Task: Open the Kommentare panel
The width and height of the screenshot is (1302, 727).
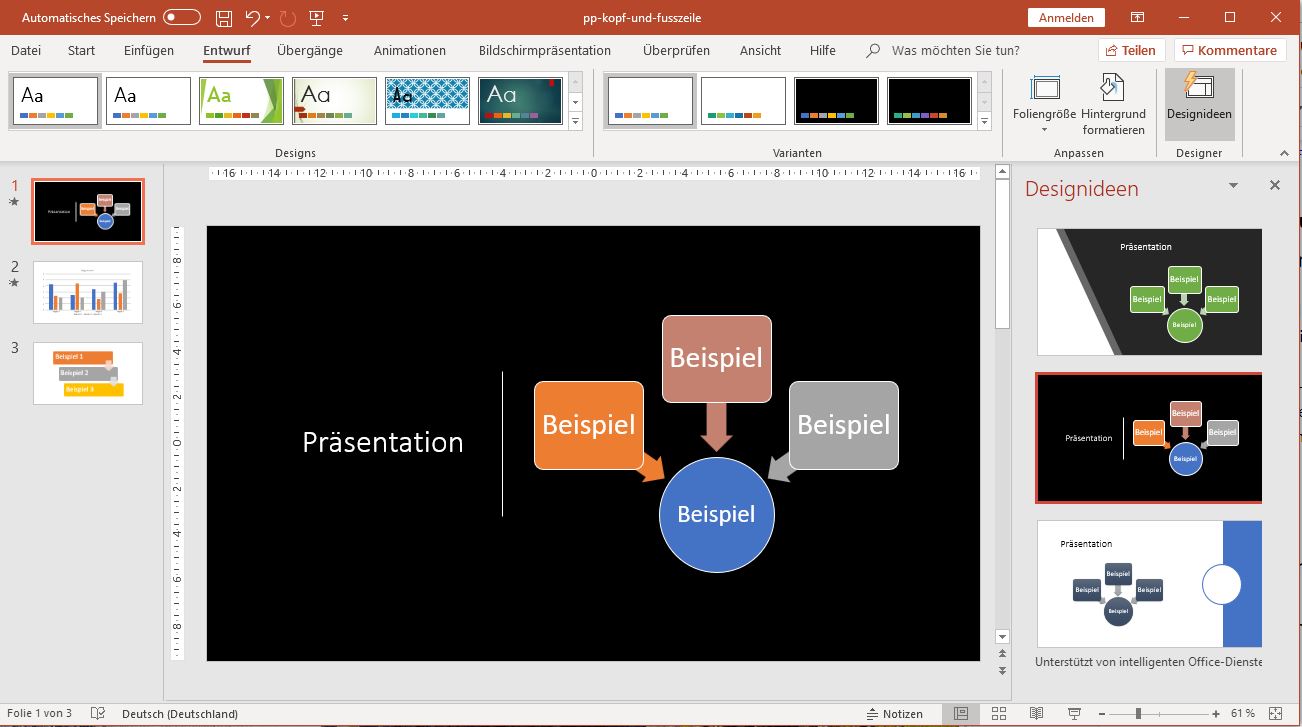Action: click(x=1229, y=49)
